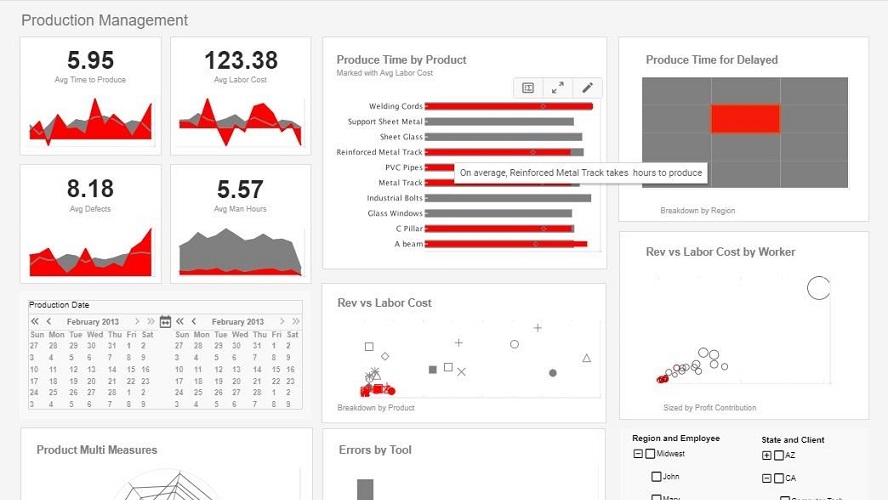Click left calendar's February 2013 title
Screen dimensions: 888x500
93,322
